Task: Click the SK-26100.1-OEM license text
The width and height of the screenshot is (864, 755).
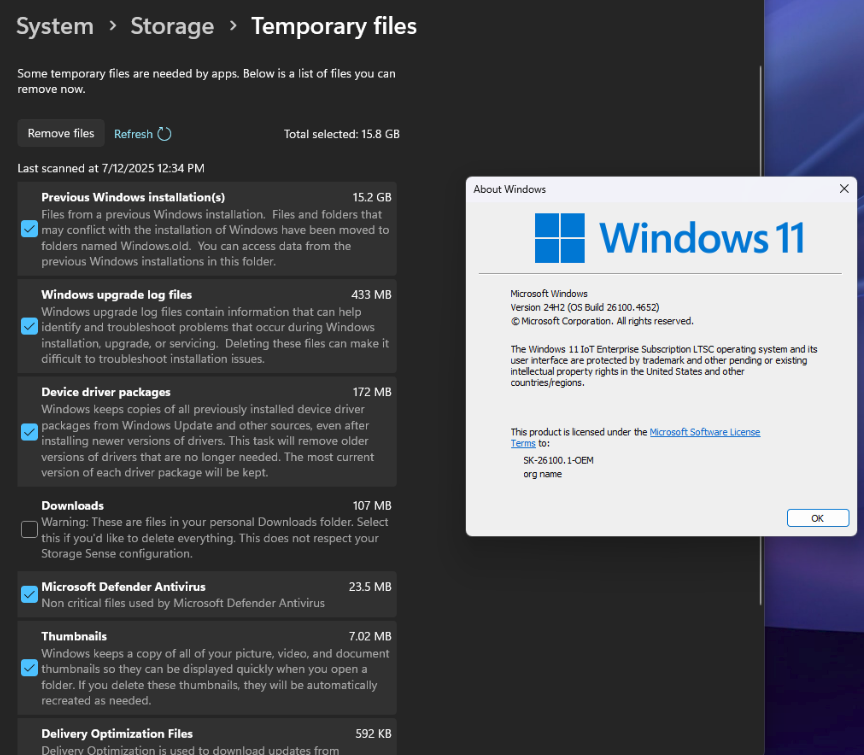Action: tap(558, 460)
